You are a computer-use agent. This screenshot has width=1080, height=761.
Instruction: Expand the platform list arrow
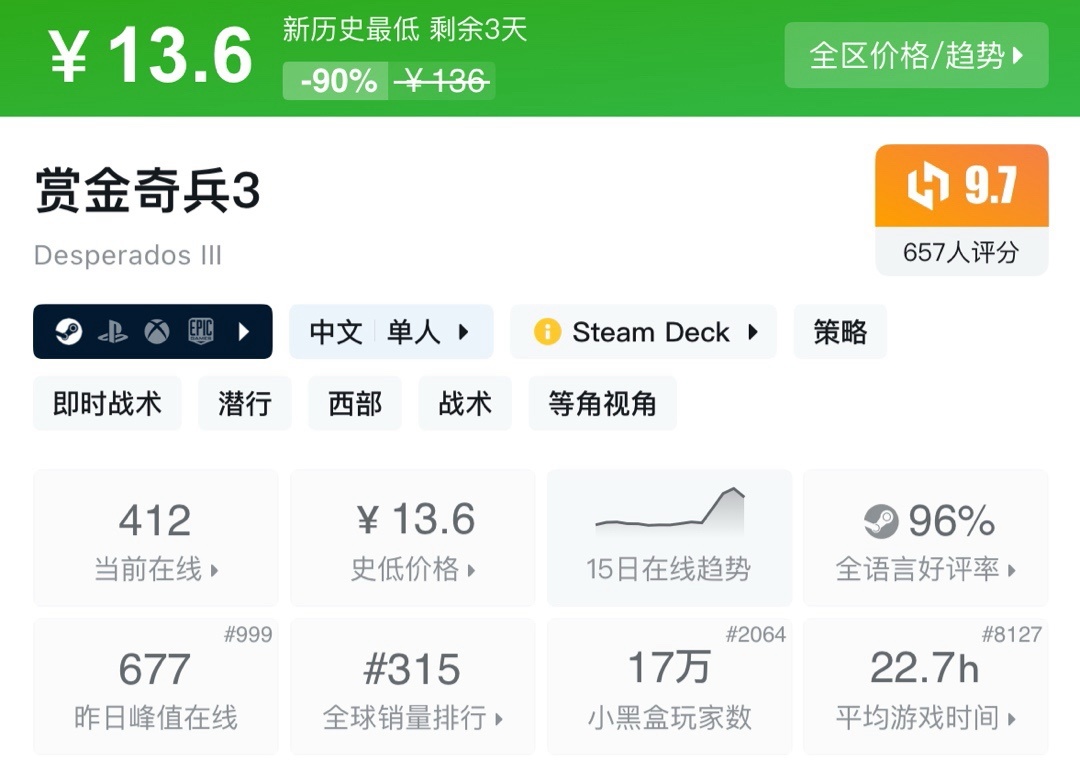point(244,332)
